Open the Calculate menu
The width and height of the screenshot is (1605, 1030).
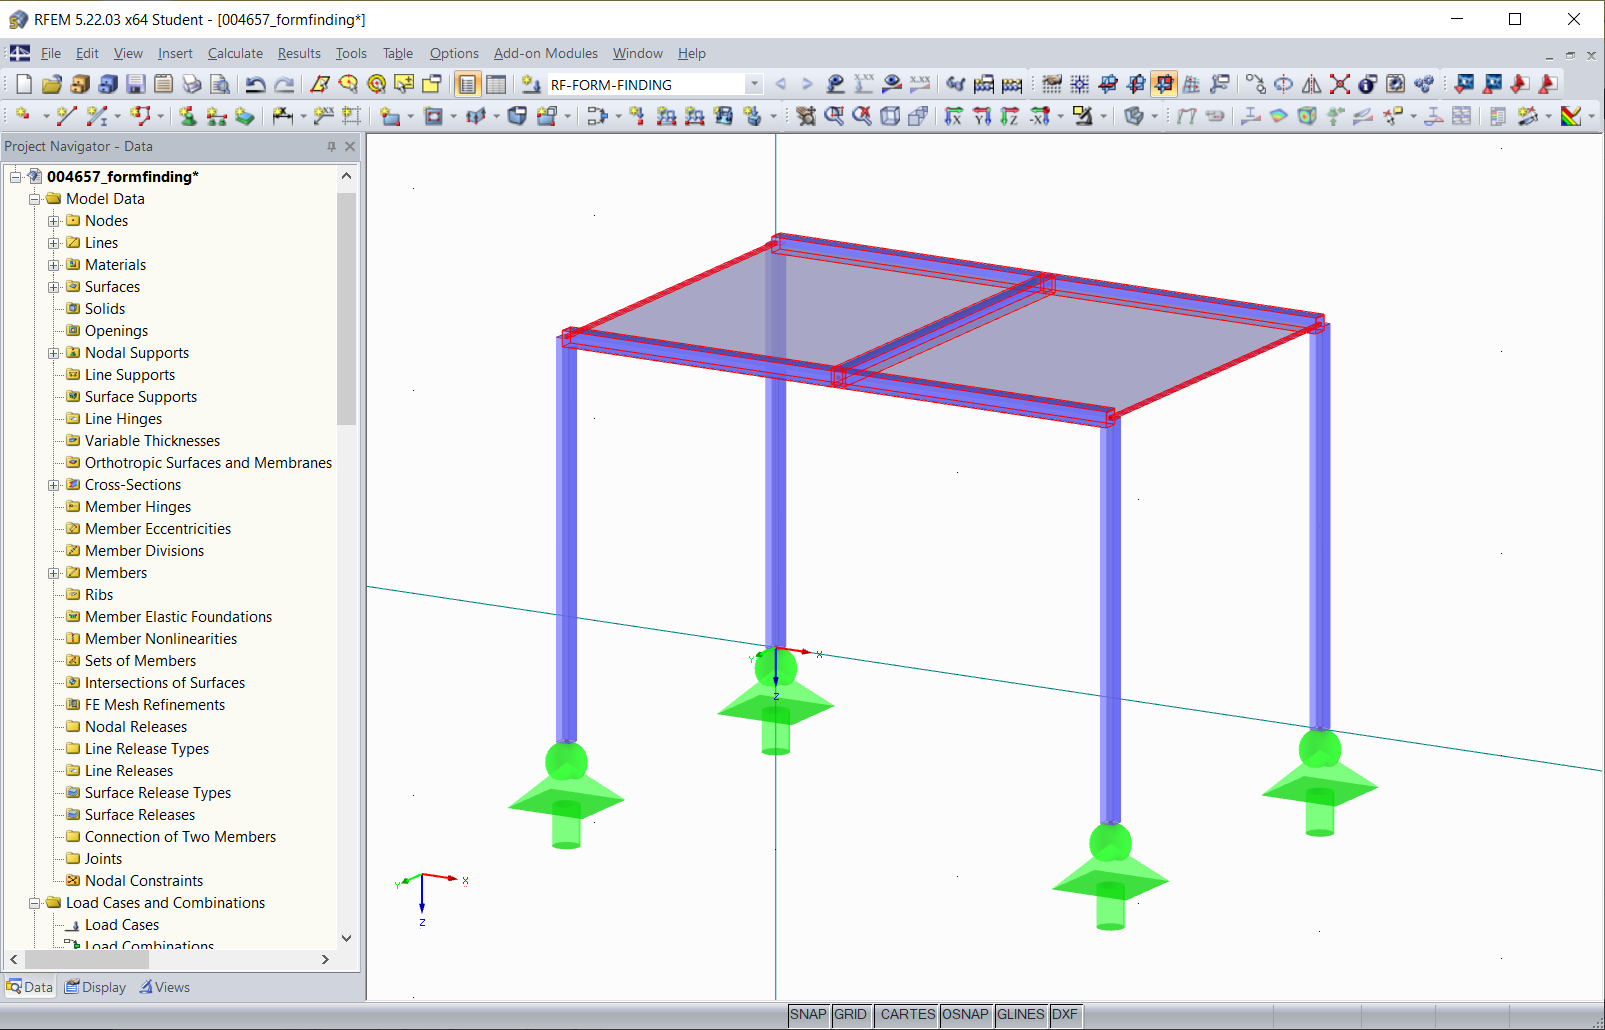pos(235,53)
